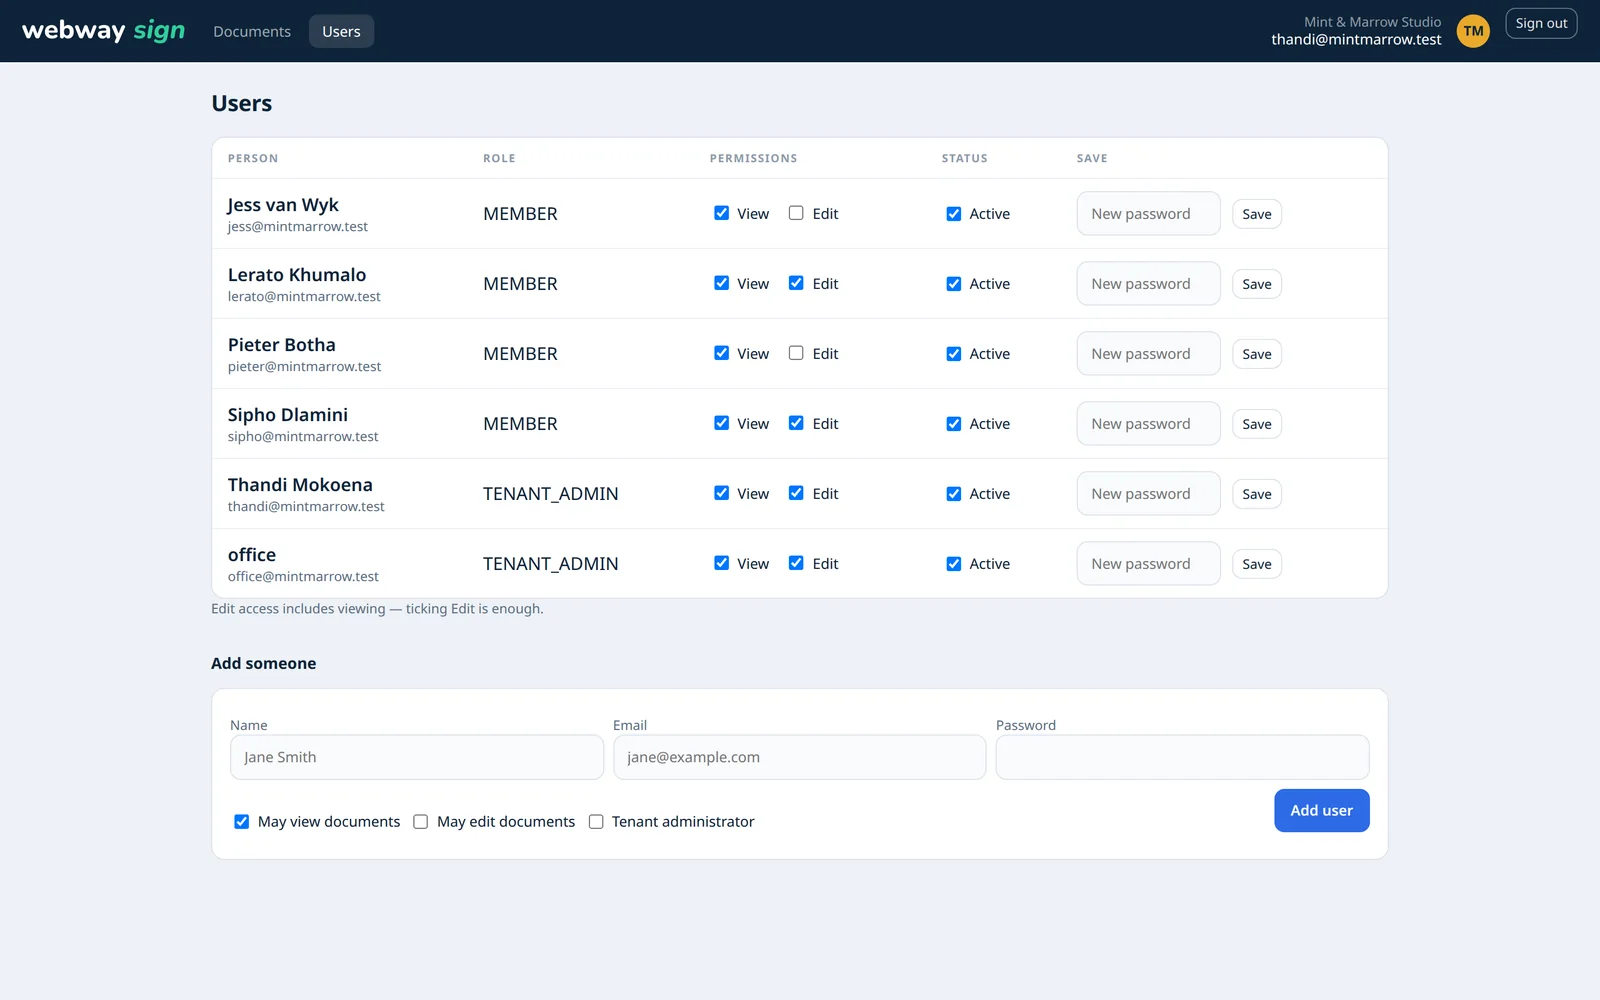Open the webway sign logo home link
The image size is (1600, 1000).
pyautogui.click(x=104, y=31)
